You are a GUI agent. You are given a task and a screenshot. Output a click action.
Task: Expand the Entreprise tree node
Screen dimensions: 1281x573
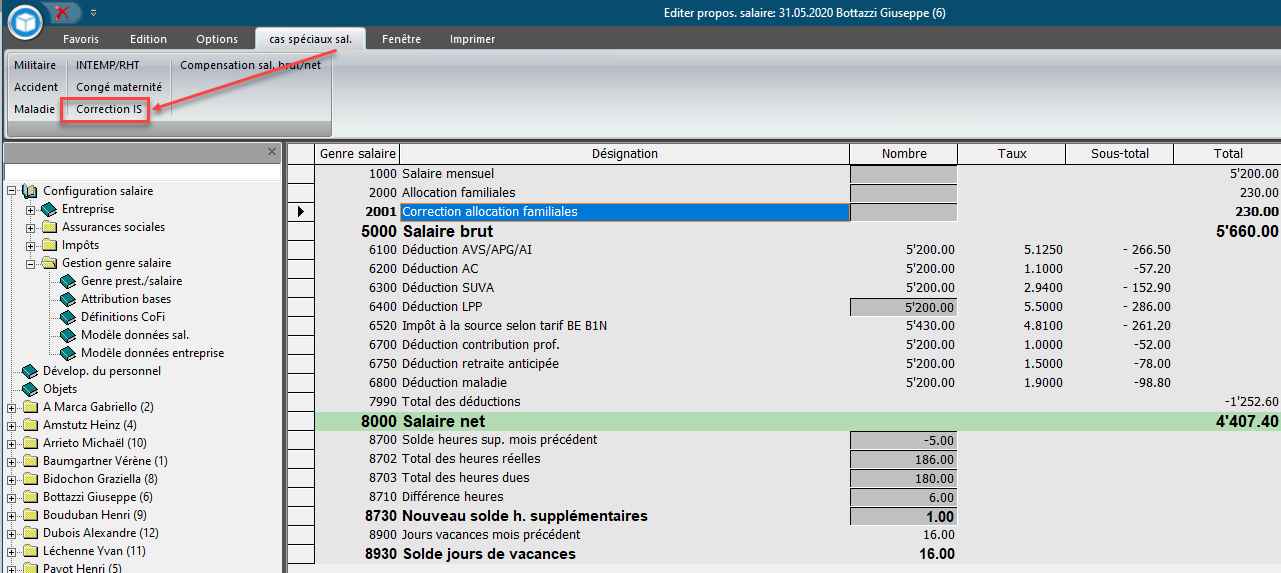pos(31,209)
